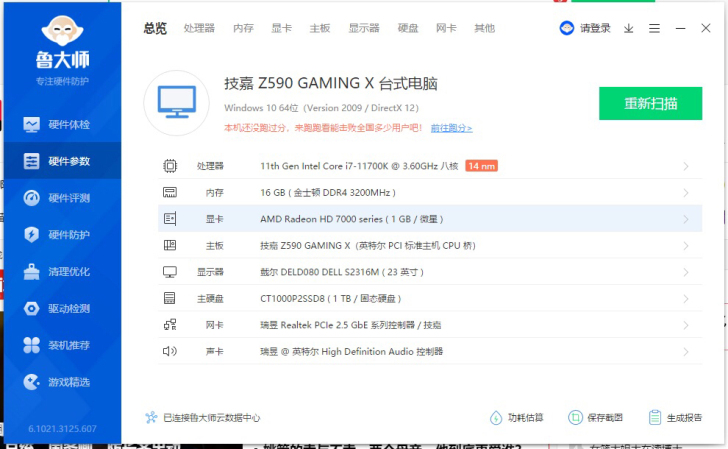The image size is (728, 449).
Task: Click the DELL S2316M monitor text
Action: 342,272
